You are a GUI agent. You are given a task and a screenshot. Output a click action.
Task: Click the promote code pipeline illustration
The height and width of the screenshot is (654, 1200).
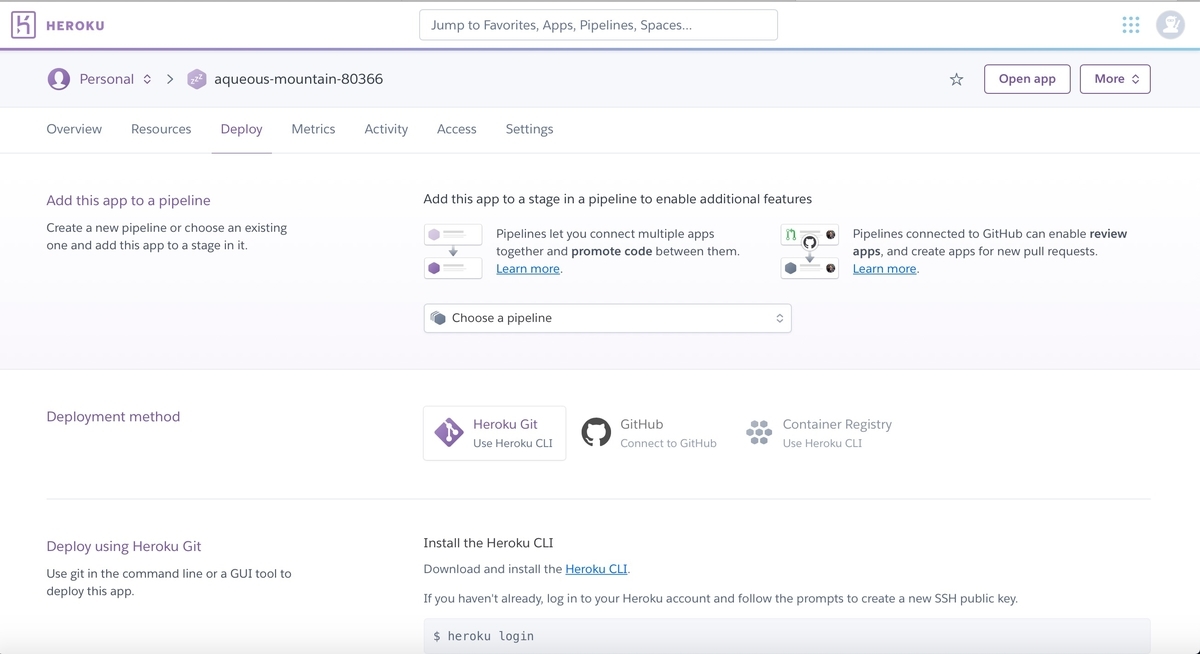point(453,251)
